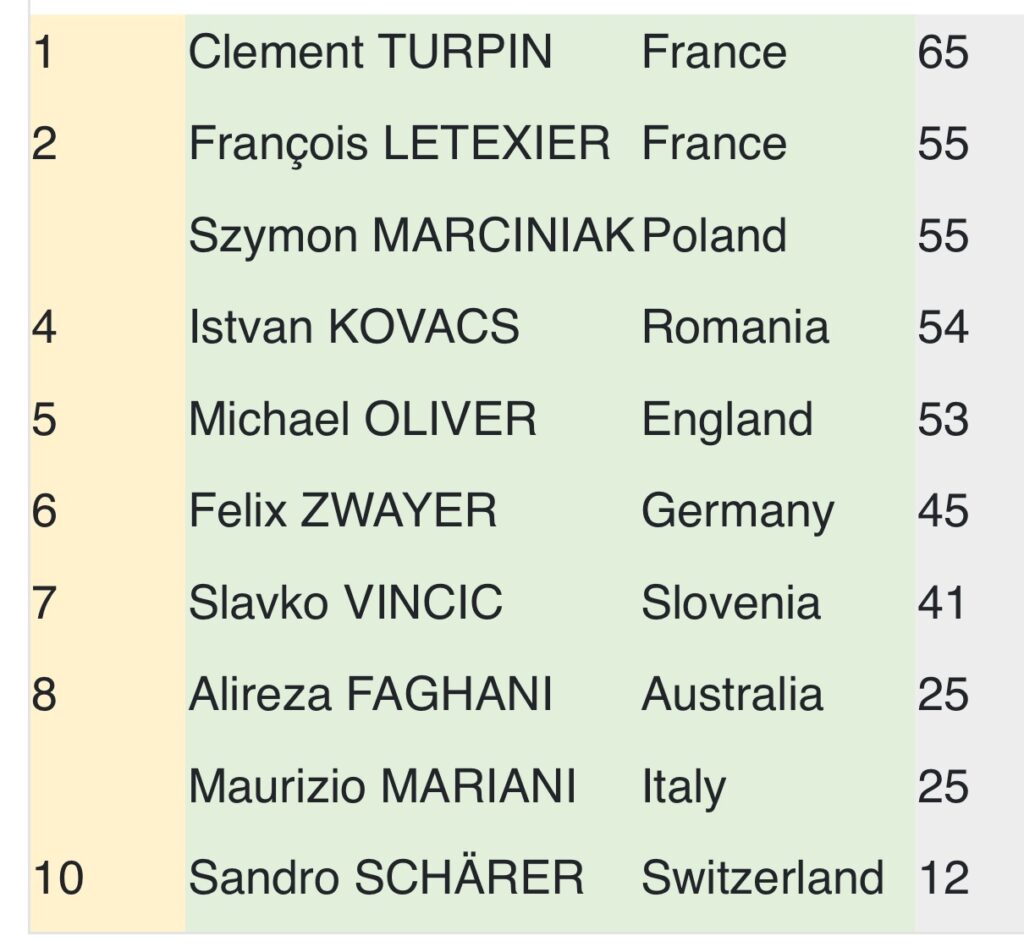Click the England country cell
The width and height of the screenshot is (1024, 947).
pos(727,420)
